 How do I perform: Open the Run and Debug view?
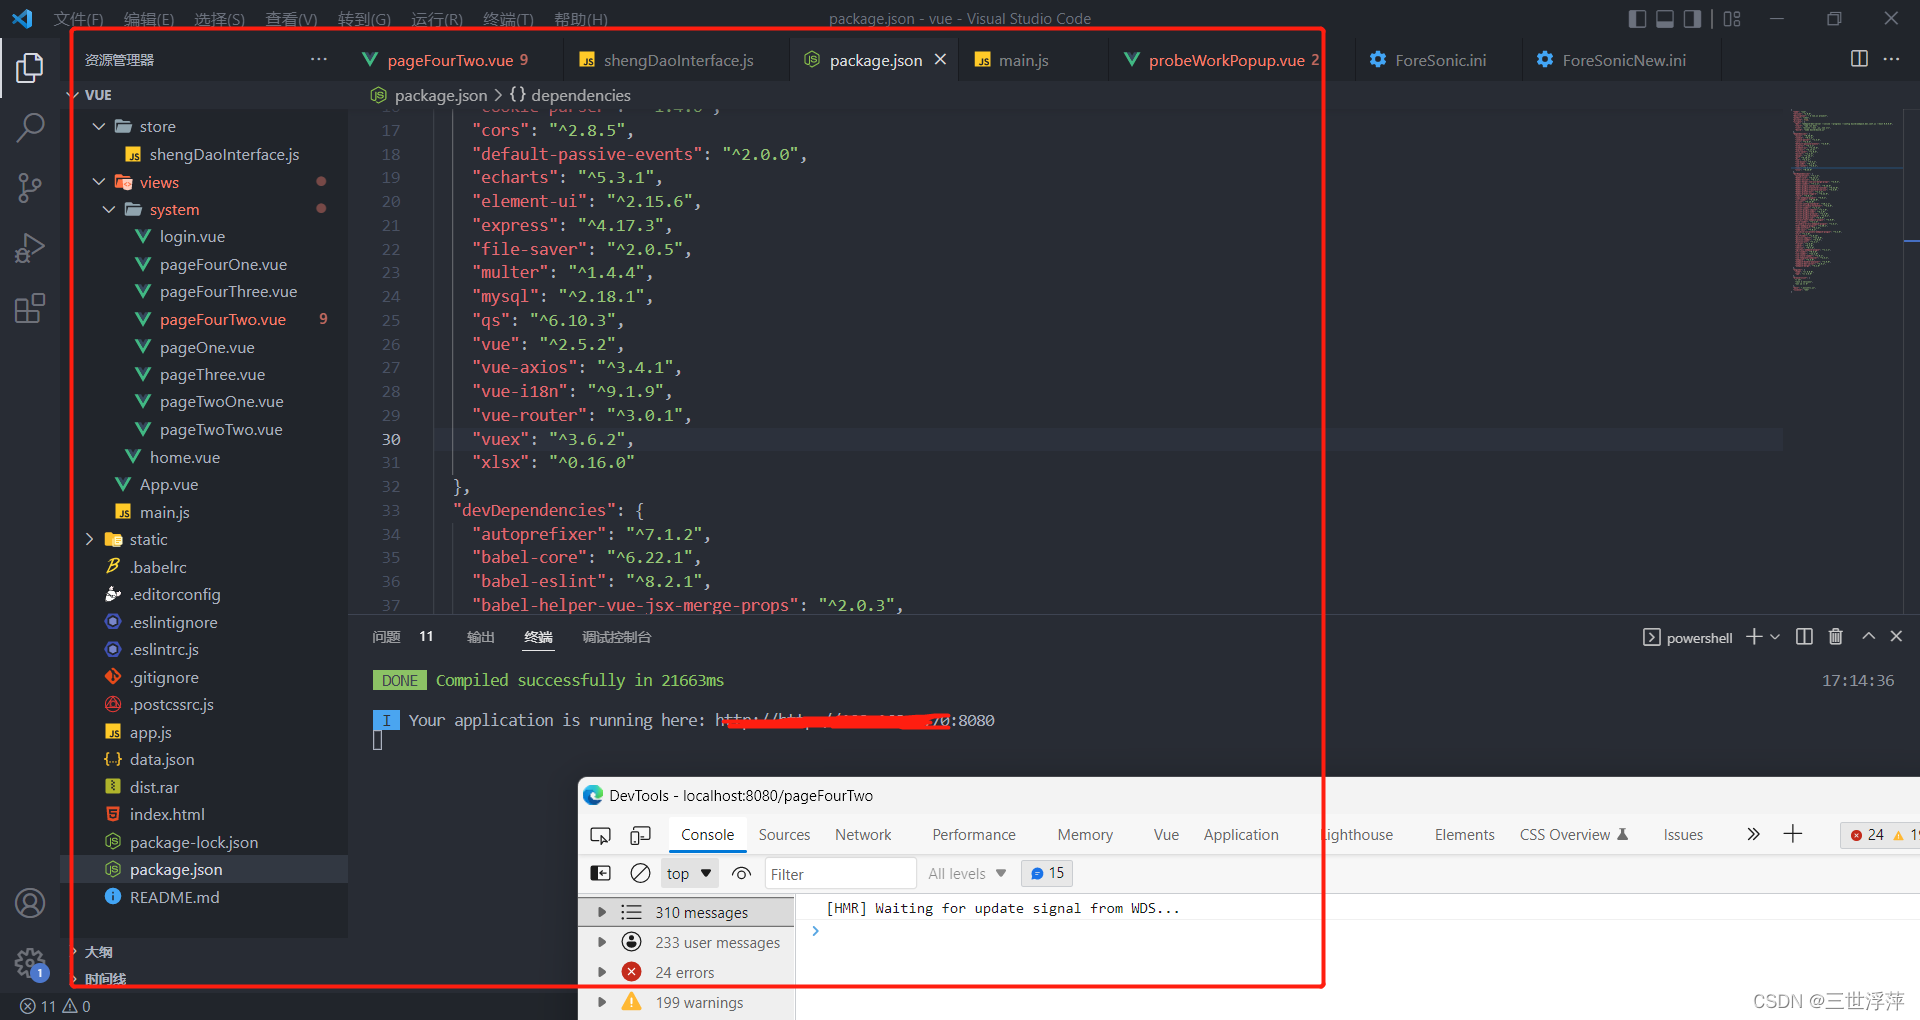(30, 247)
